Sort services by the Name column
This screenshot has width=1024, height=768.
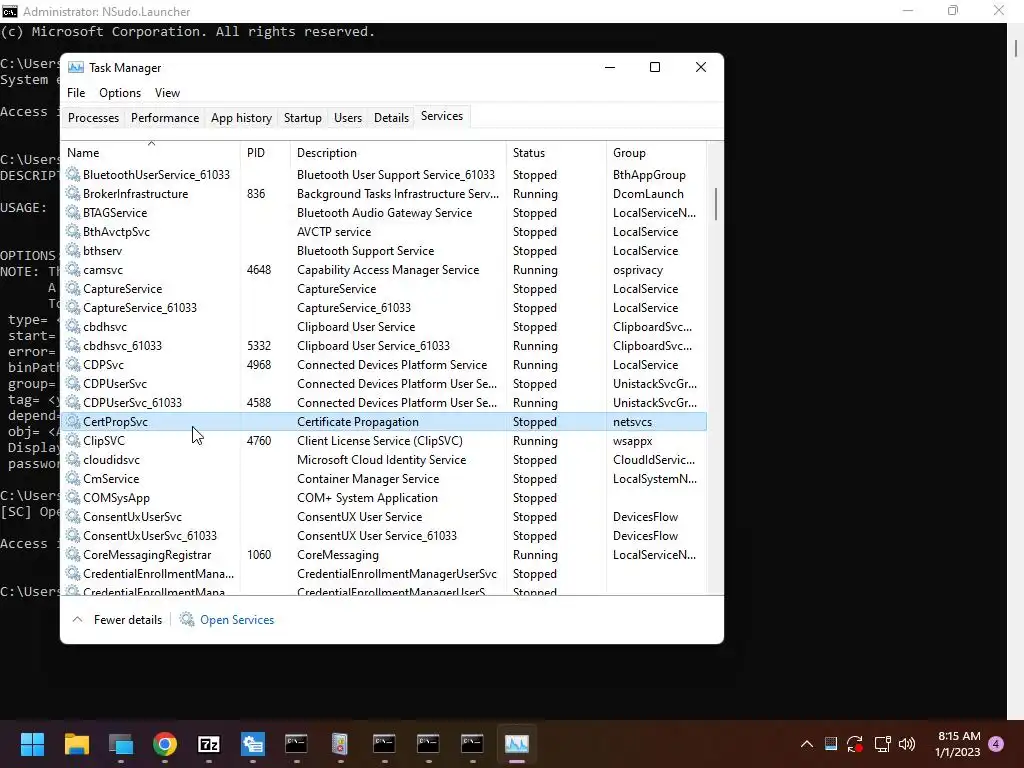[x=151, y=153]
